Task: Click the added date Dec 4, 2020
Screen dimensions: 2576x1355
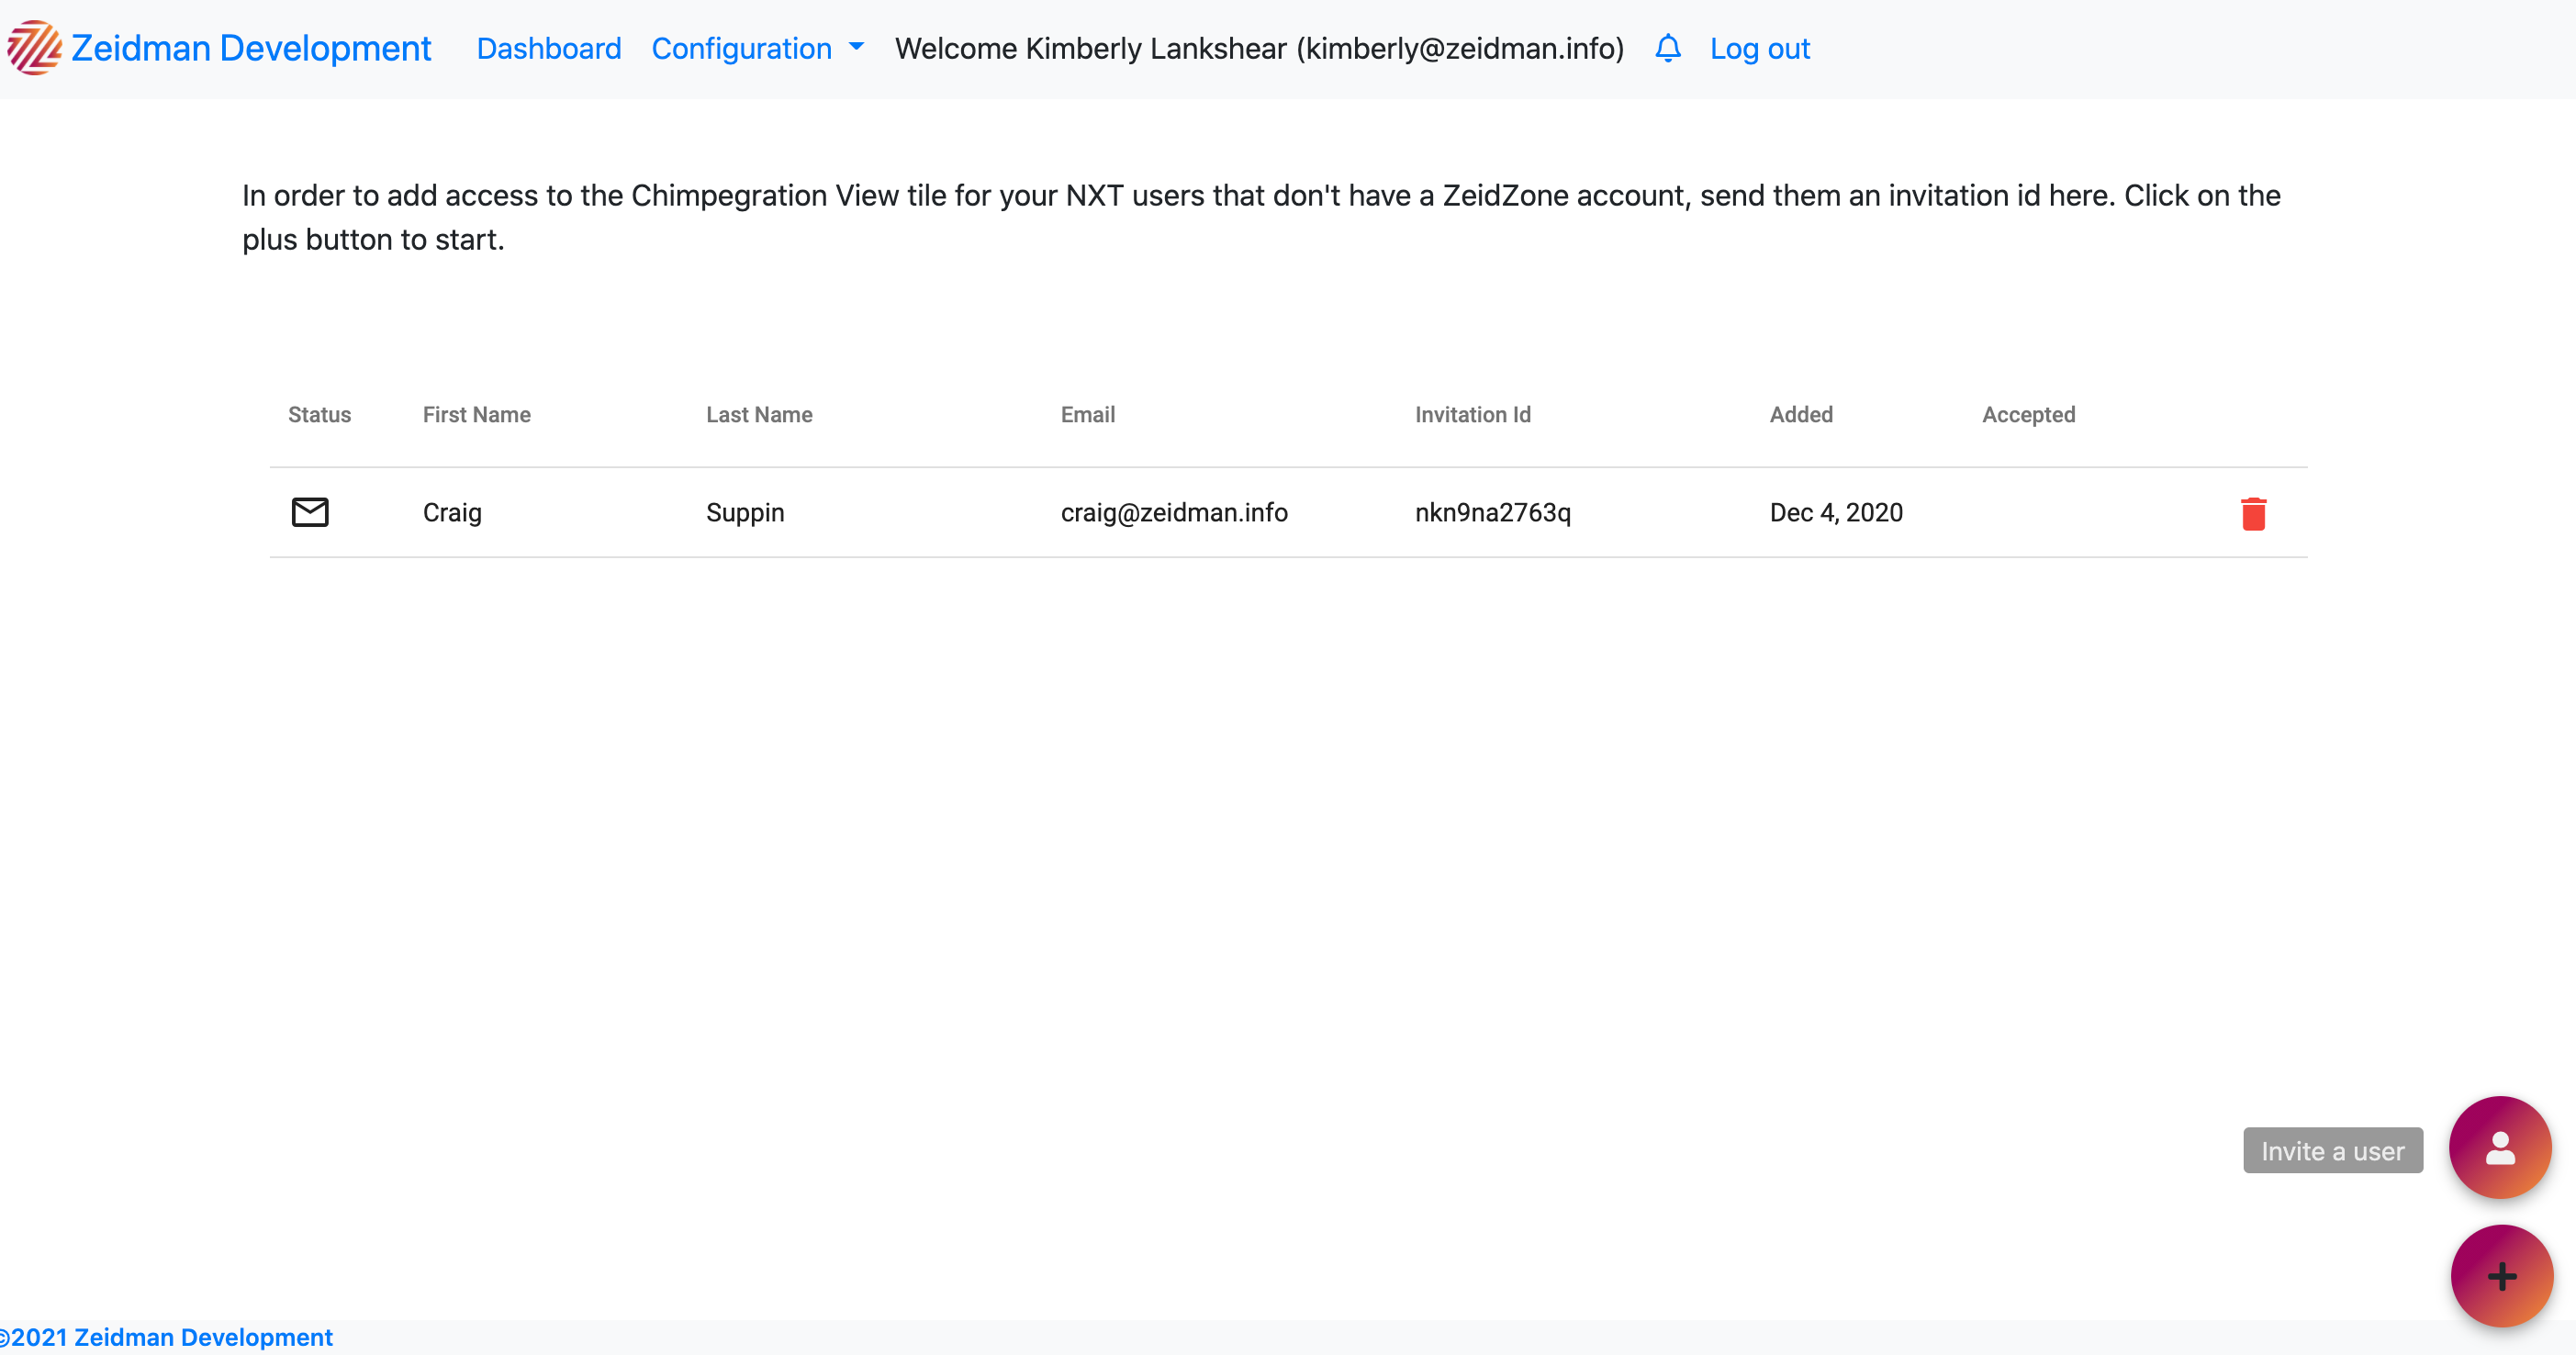Action: click(x=1836, y=513)
